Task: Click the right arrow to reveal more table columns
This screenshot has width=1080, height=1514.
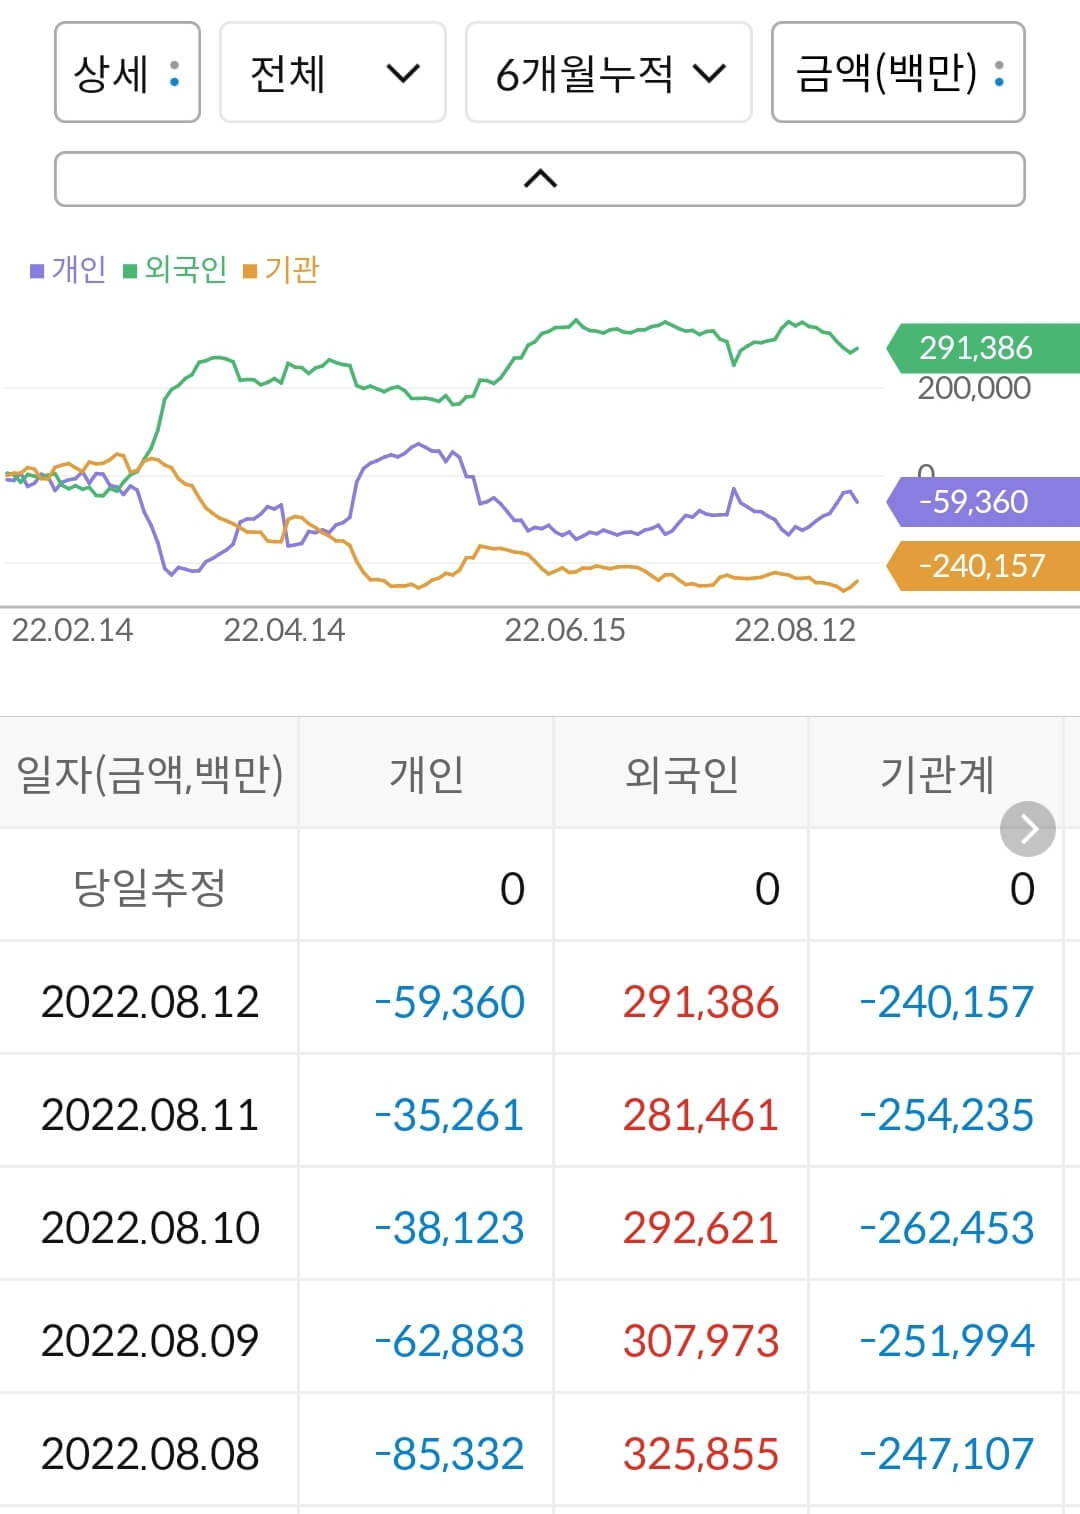Action: 1026,828
